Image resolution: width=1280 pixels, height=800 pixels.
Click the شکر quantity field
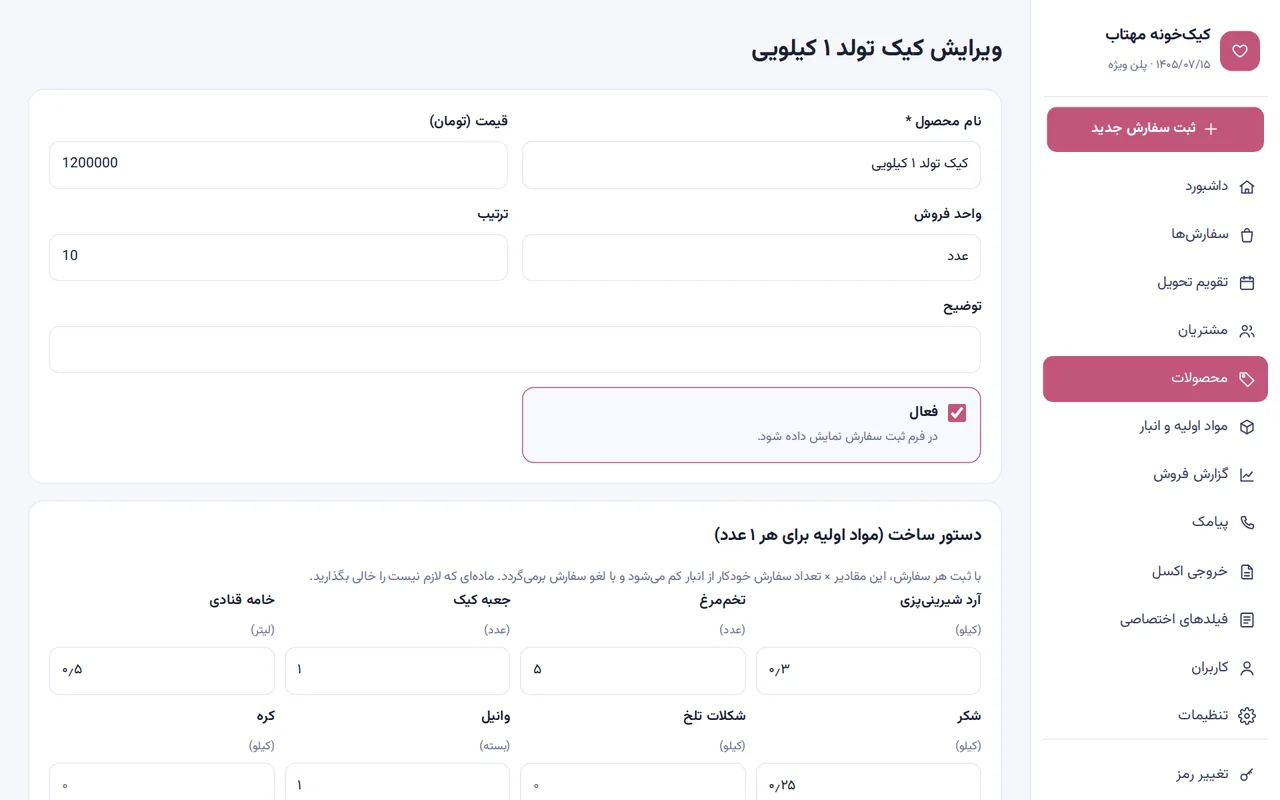coord(868,782)
